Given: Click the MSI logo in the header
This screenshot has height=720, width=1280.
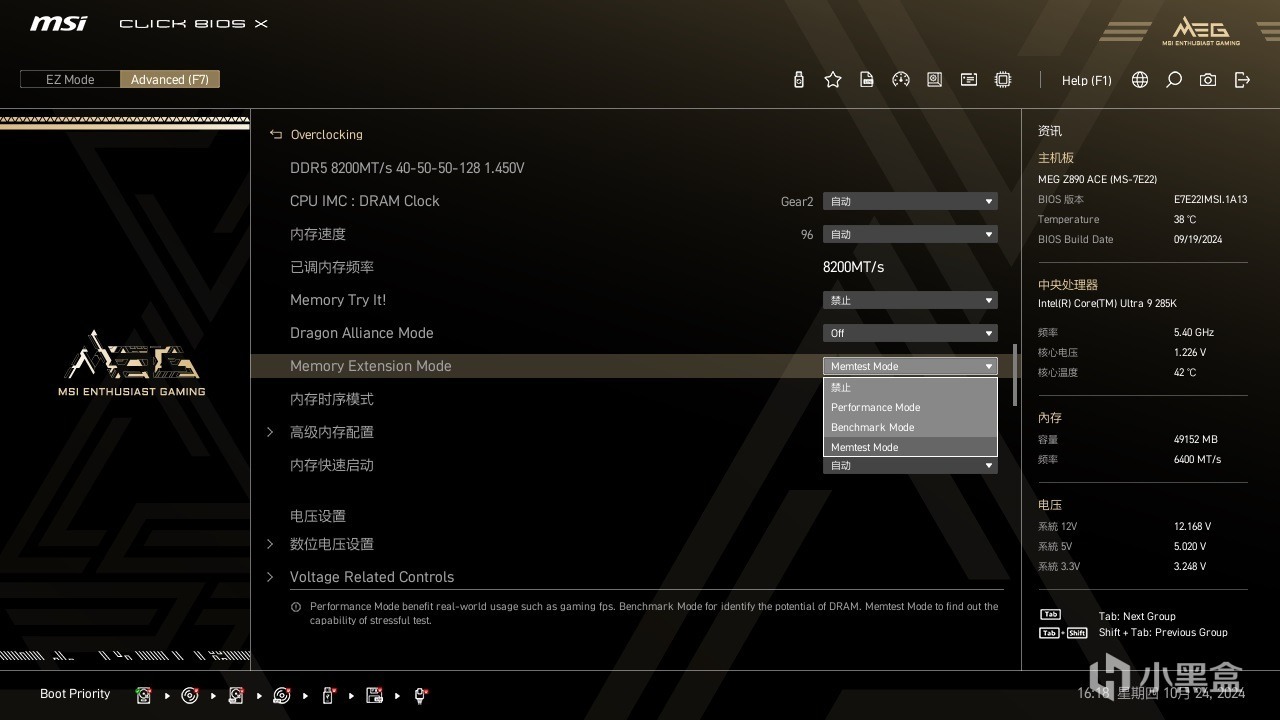Looking at the screenshot, I should [58, 23].
